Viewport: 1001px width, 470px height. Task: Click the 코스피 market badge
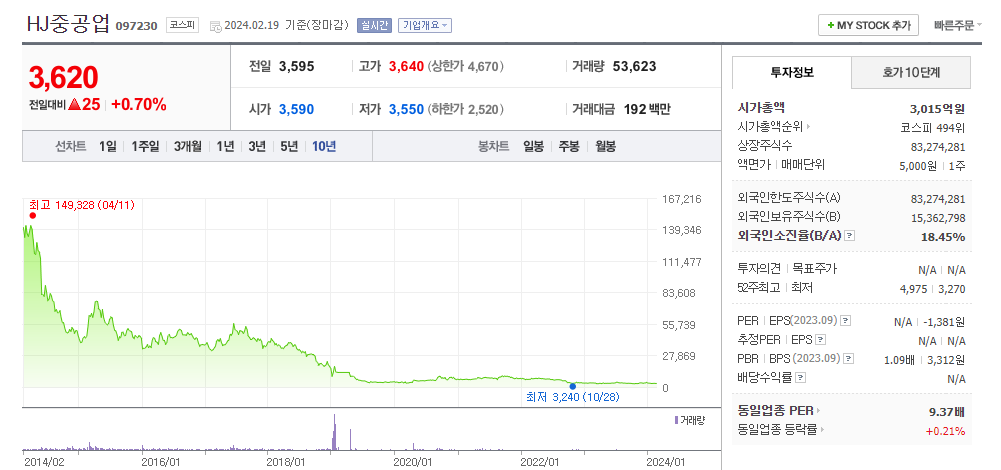click(x=183, y=26)
